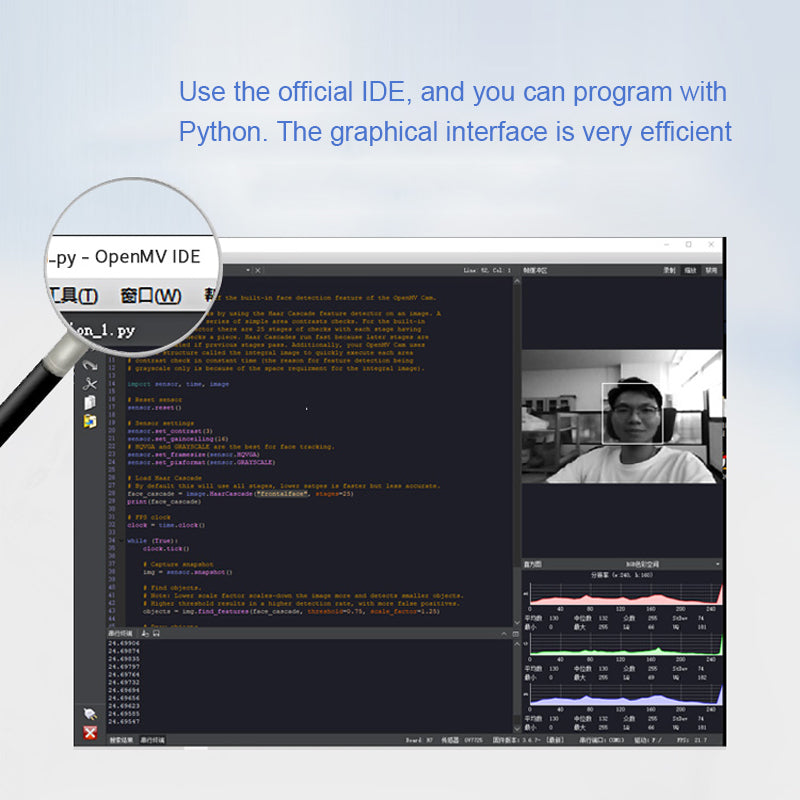Click the Cut scissors icon
The height and width of the screenshot is (800, 800).
pyautogui.click(x=89, y=384)
